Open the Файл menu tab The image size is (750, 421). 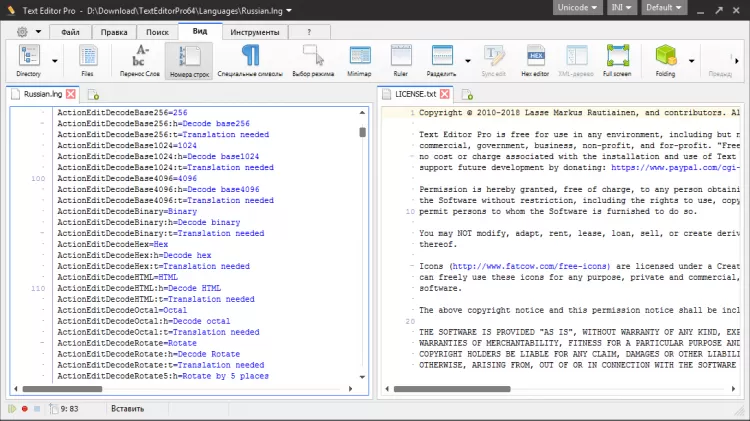click(x=70, y=32)
